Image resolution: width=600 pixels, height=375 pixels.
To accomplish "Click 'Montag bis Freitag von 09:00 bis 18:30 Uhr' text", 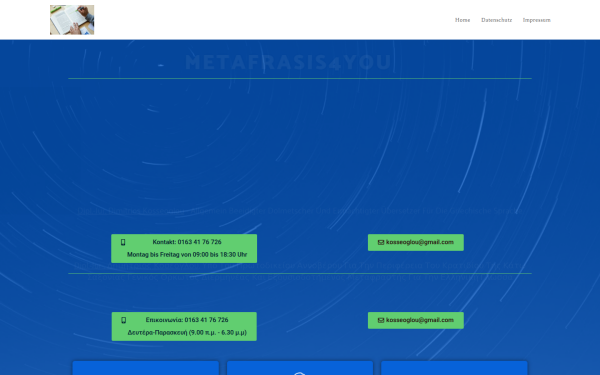I will 187,254.
